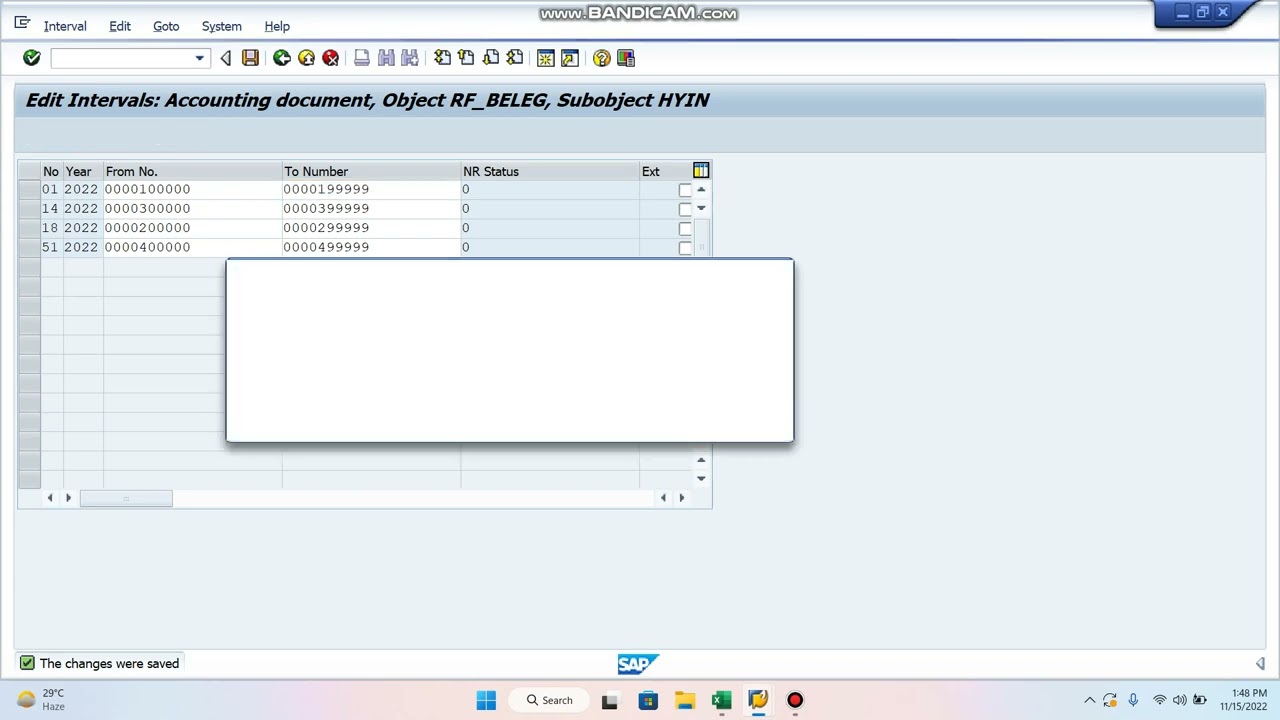This screenshot has height=720, width=1280.
Task: Select row 14 using its row selector
Action: point(29,208)
